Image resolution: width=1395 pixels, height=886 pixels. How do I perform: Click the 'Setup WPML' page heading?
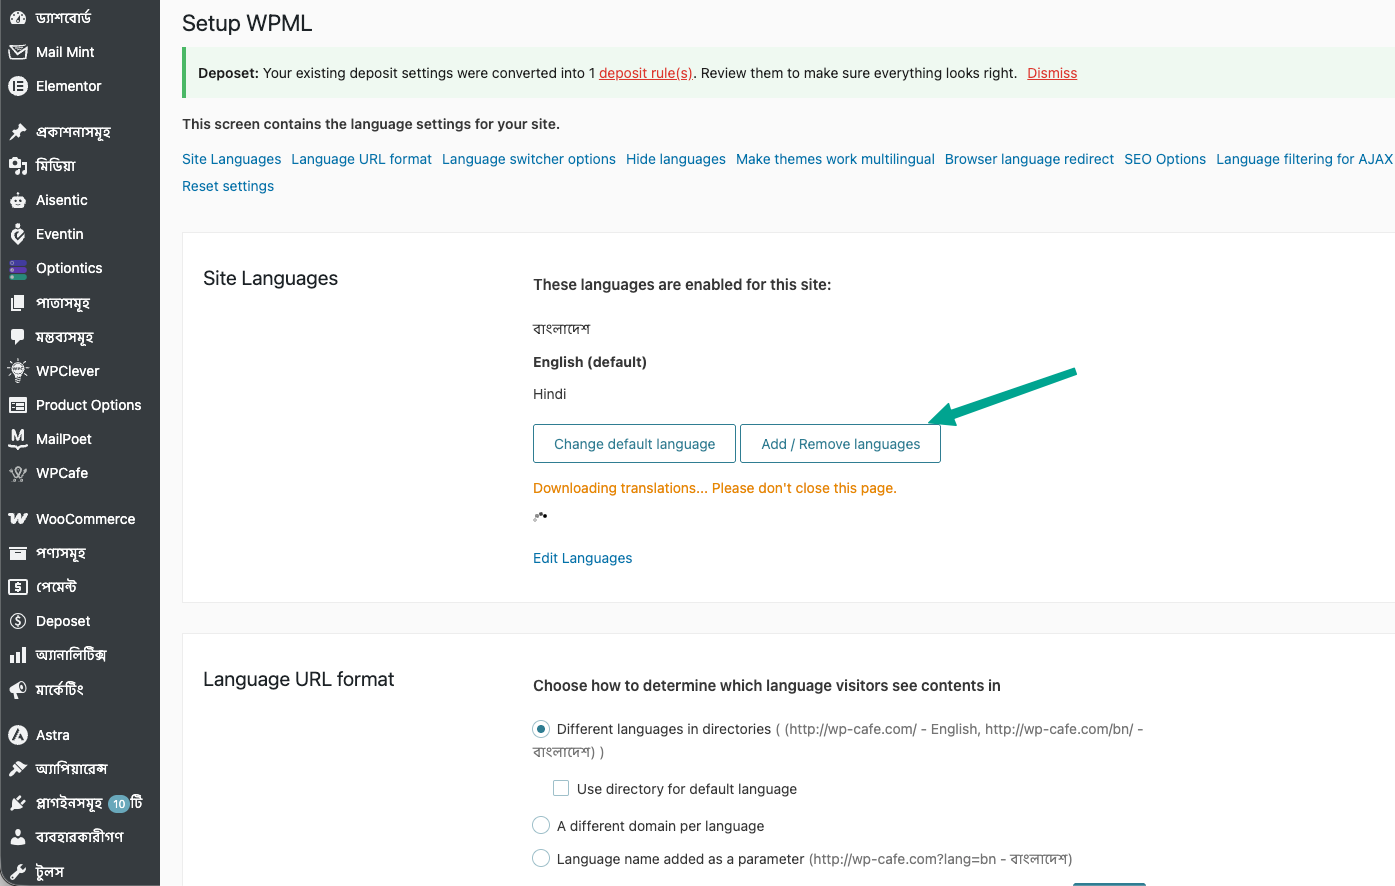pos(247,23)
